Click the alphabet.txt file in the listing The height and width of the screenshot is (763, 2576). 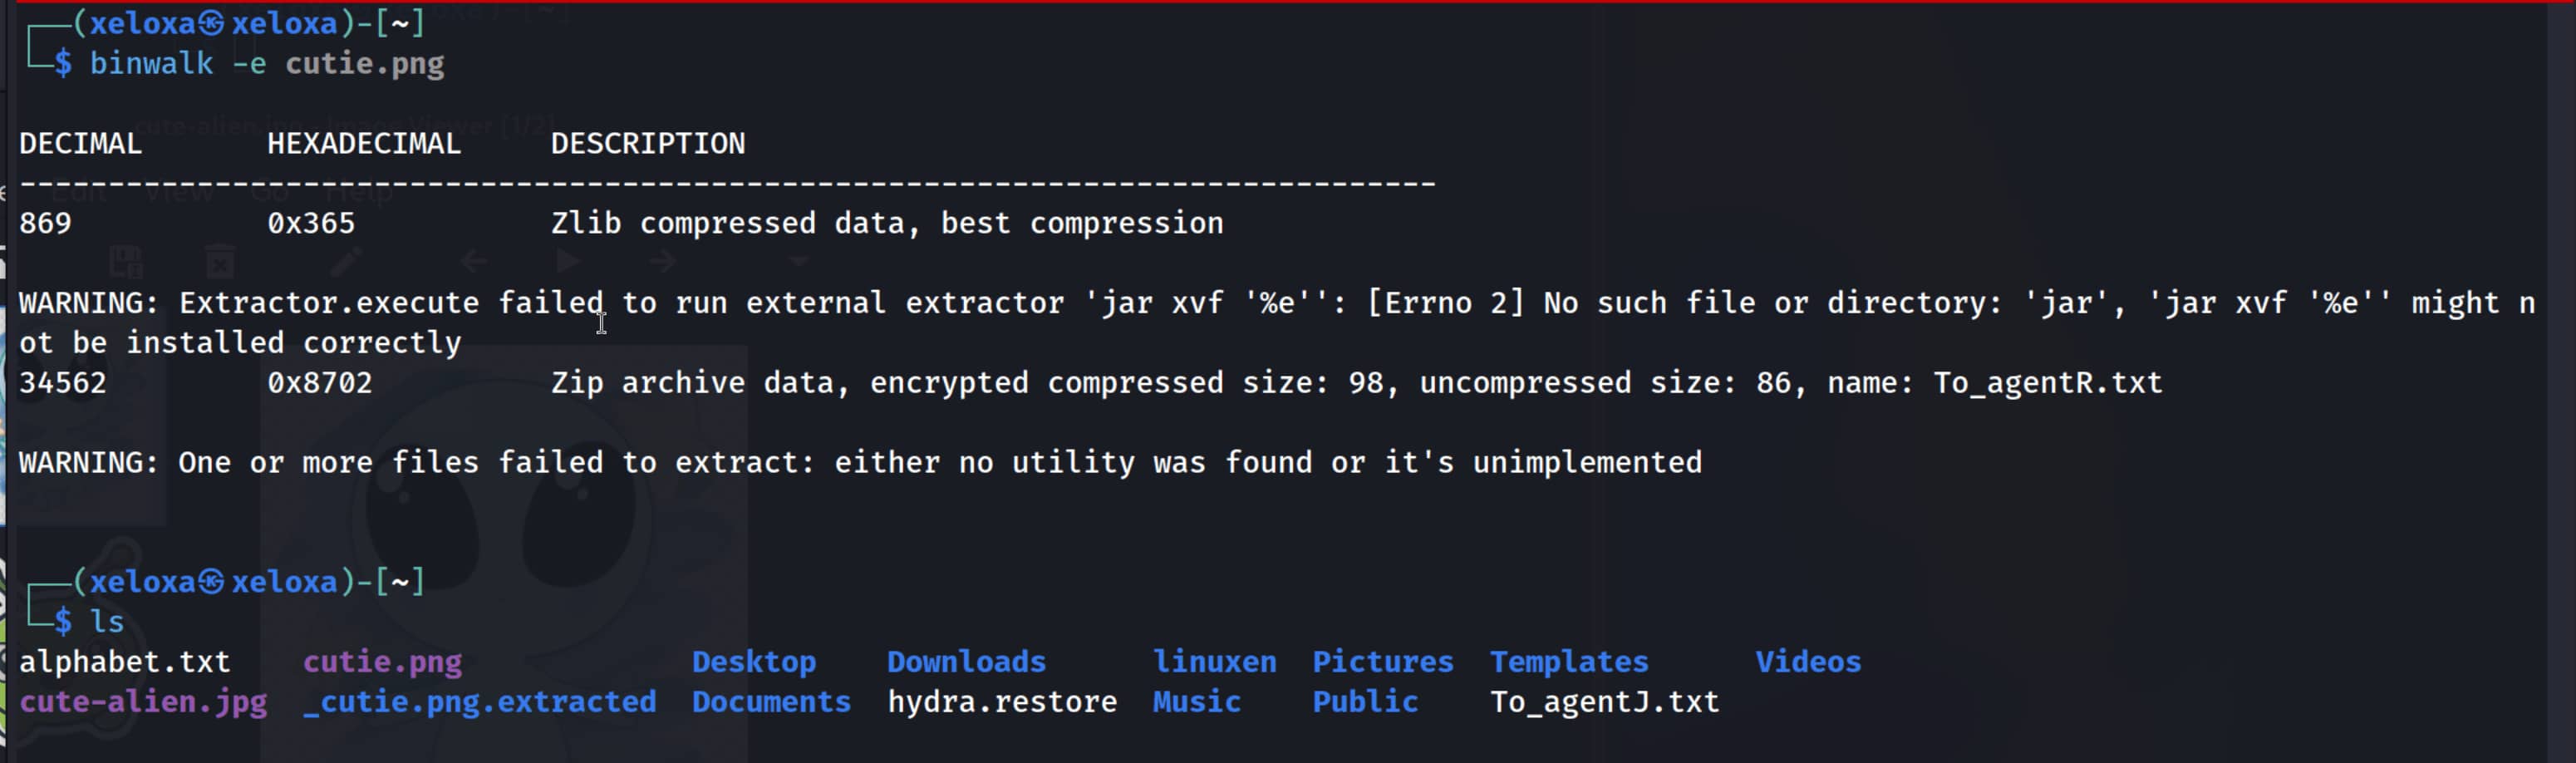125,662
